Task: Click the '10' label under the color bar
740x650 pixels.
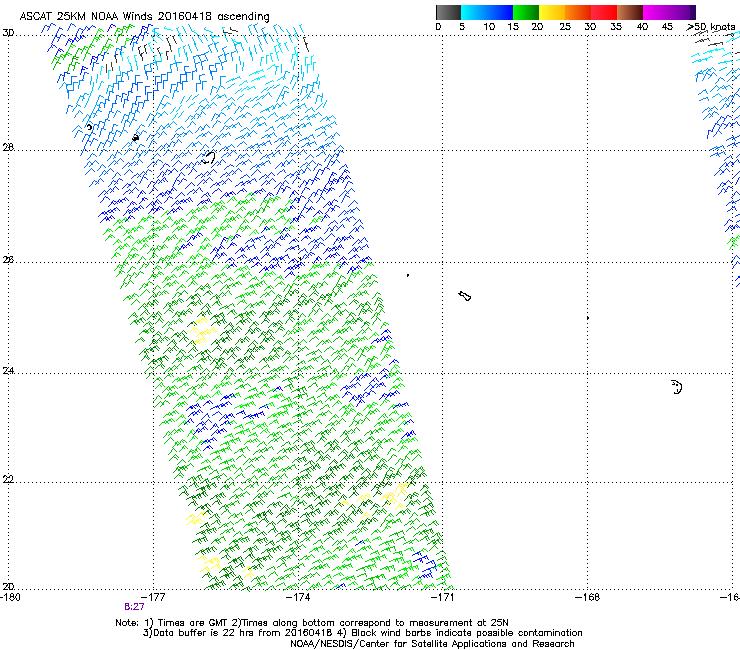Action: coord(489,27)
